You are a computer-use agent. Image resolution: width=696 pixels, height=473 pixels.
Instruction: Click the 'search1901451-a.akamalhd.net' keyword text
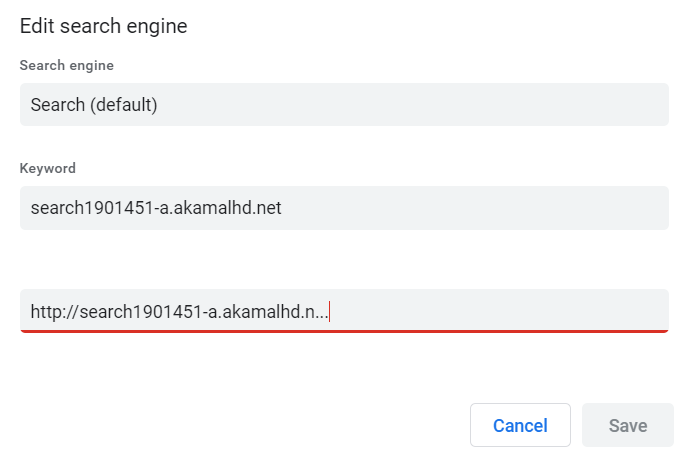[156, 208]
